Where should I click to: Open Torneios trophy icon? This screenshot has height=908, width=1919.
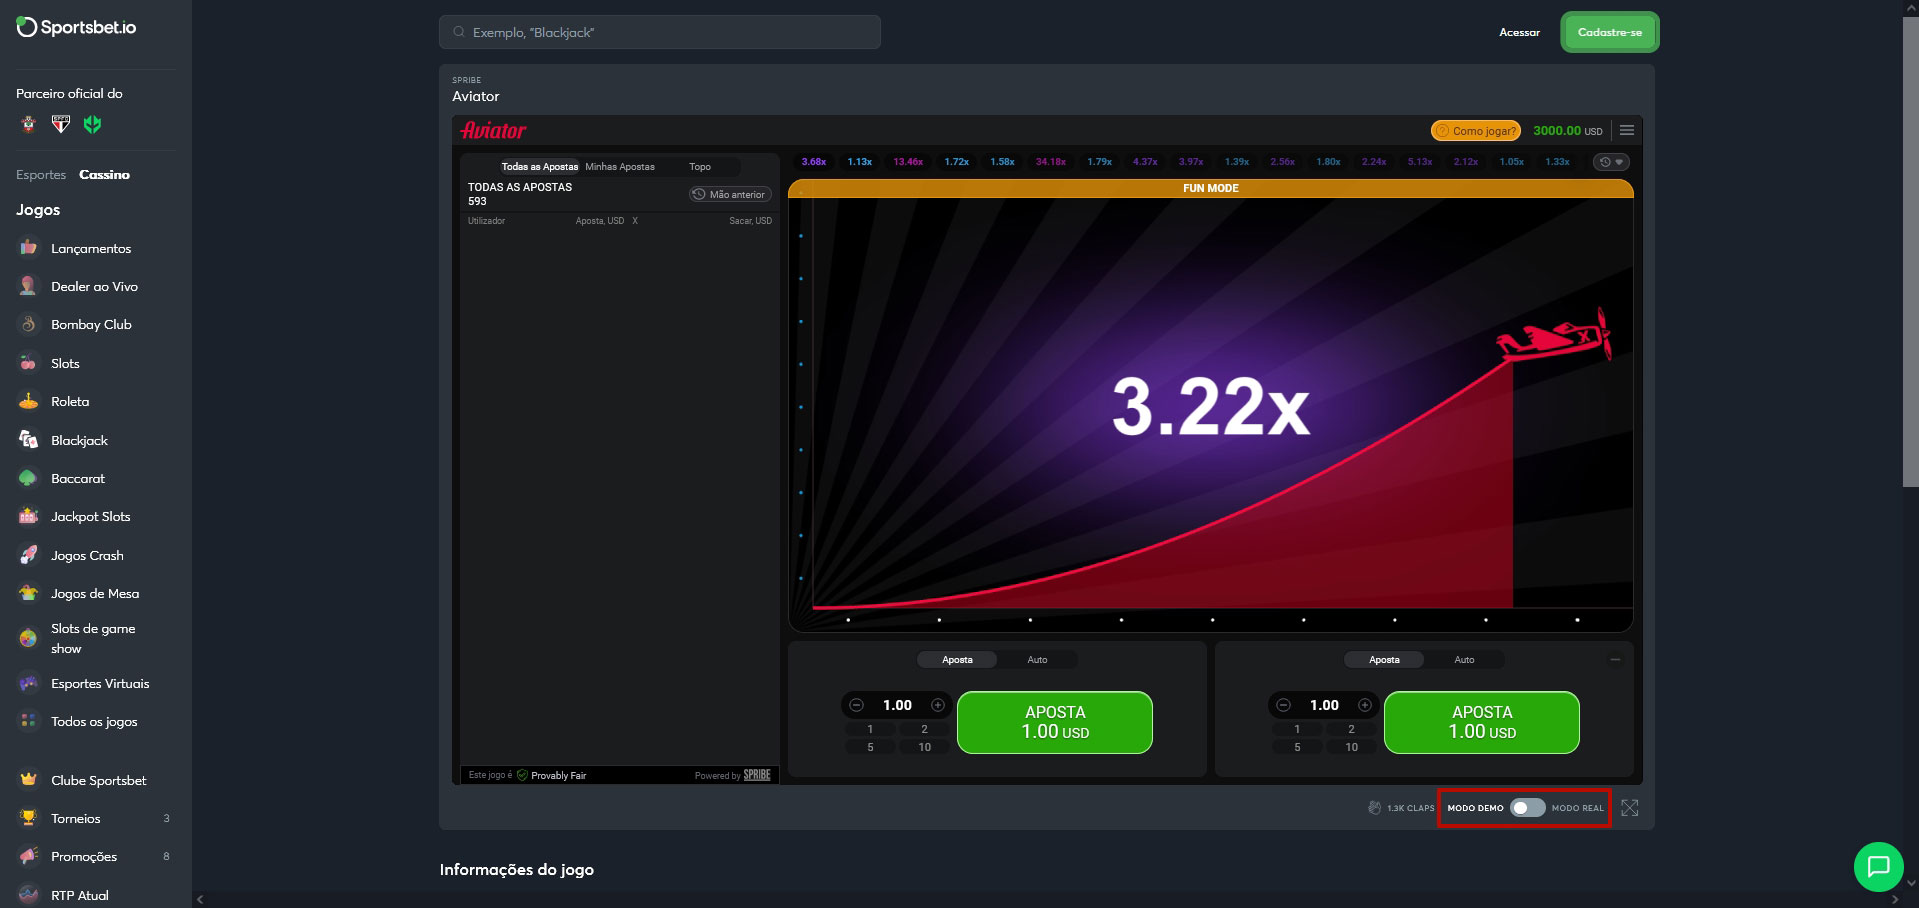coord(28,818)
